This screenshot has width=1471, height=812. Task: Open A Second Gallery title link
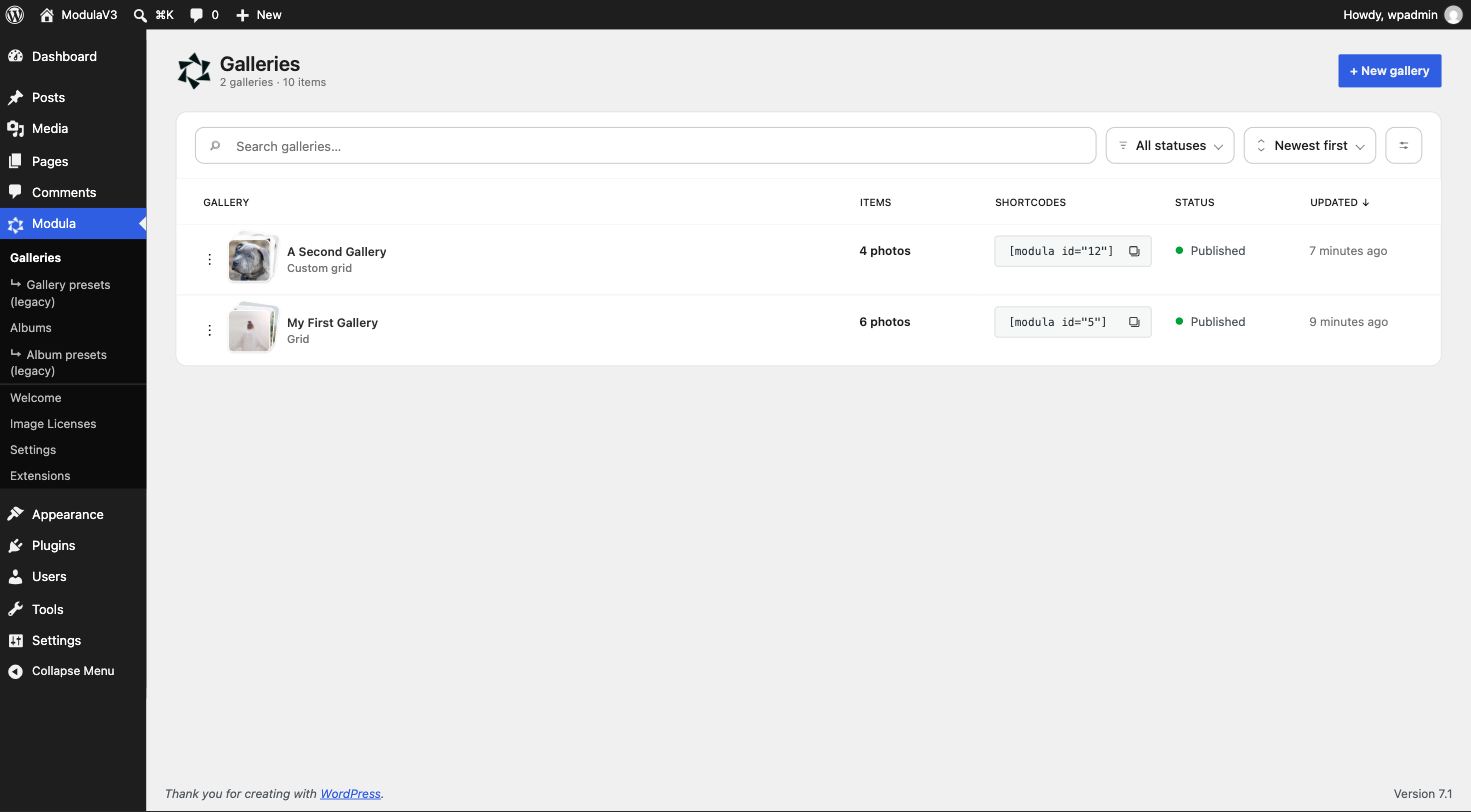(x=337, y=252)
